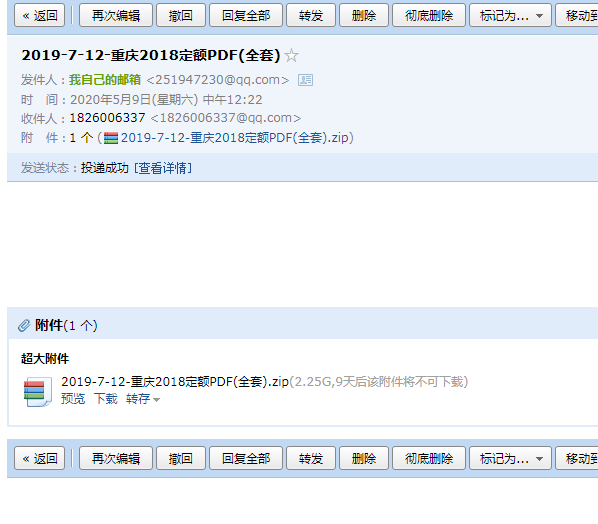This screenshot has height=524, width=598.
Task: Open sender contact card icon
Action: point(305,80)
